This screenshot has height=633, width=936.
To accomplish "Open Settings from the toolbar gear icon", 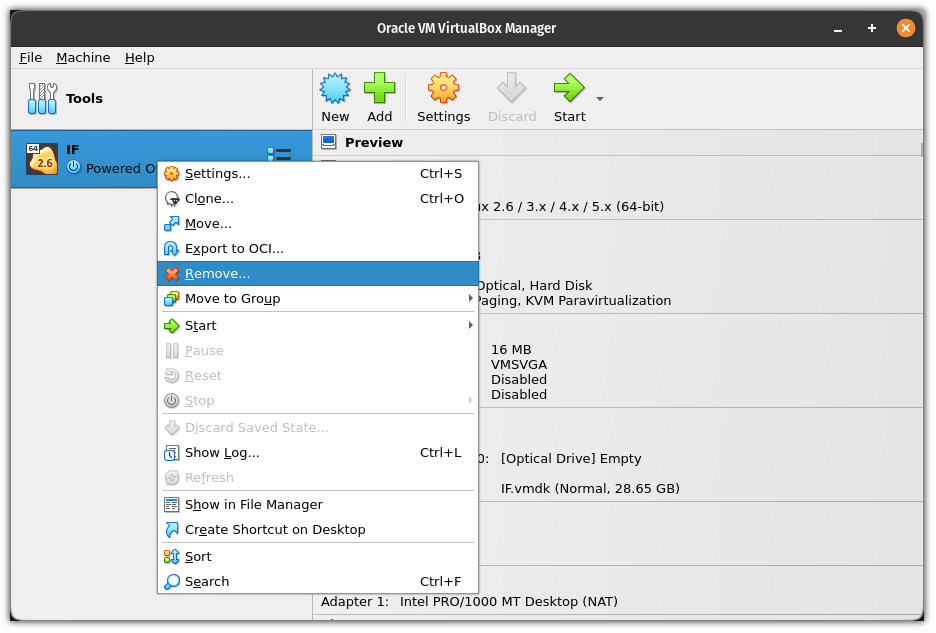I will pyautogui.click(x=443, y=89).
